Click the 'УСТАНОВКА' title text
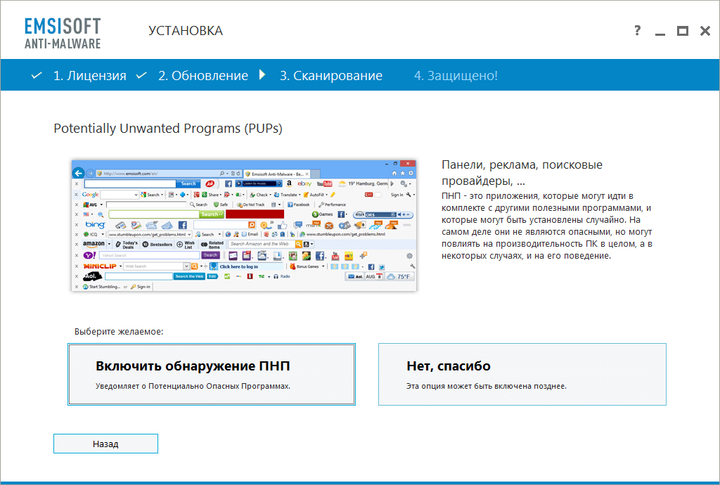Viewport: 720px width, 485px height. tap(186, 30)
